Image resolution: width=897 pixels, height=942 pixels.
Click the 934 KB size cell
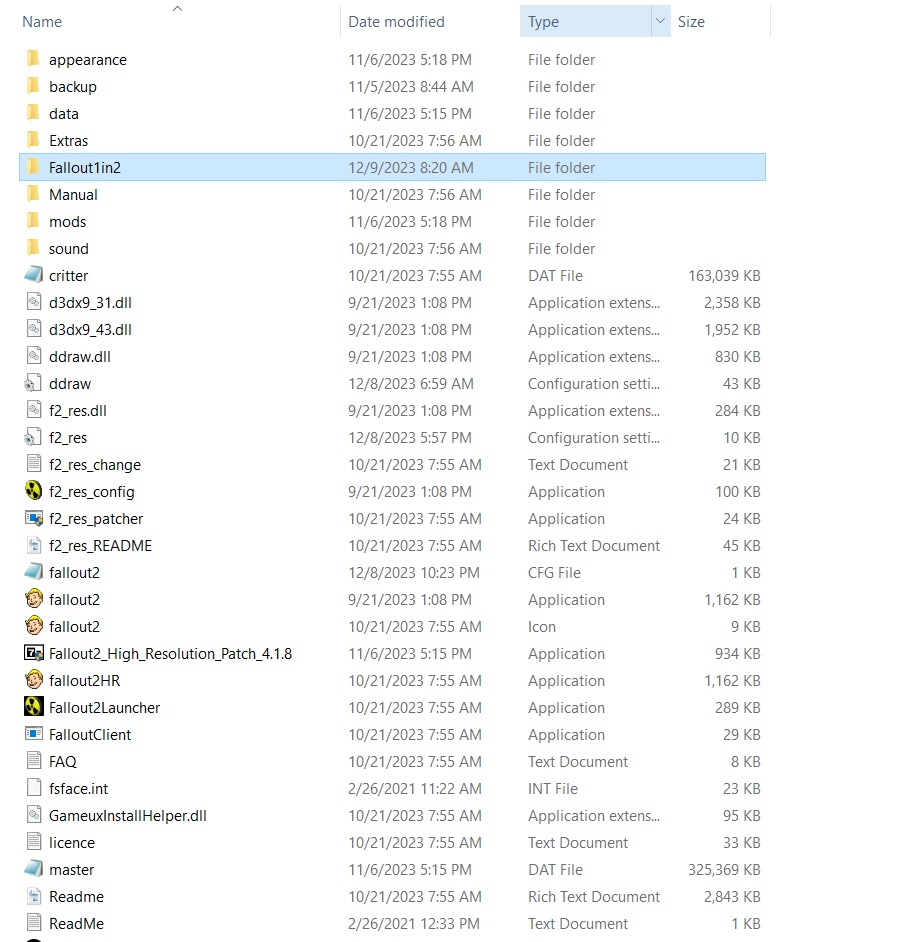point(737,654)
